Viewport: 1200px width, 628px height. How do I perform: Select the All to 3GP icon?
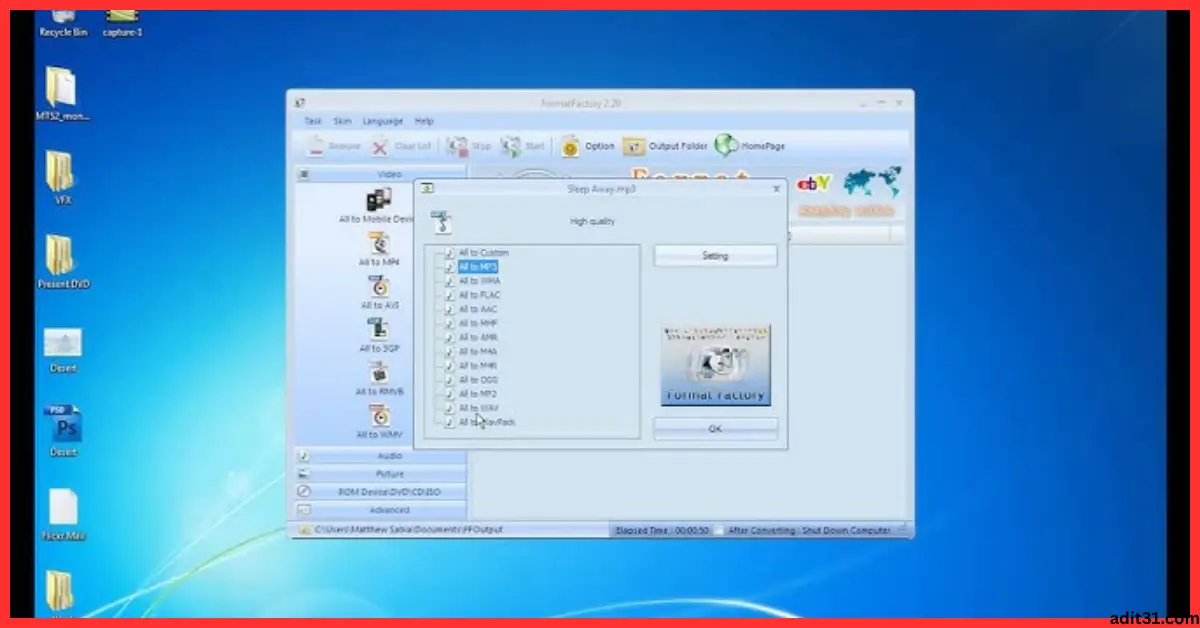(x=379, y=329)
